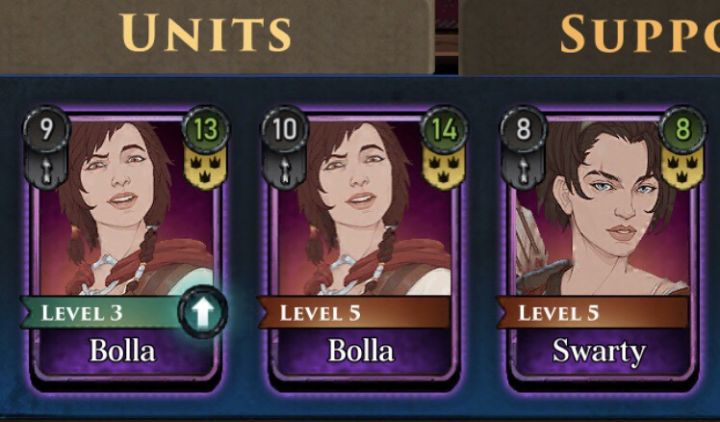Click Swarty's three-crown rank shield
Image resolution: width=720 pixels, height=422 pixels.
tap(682, 169)
